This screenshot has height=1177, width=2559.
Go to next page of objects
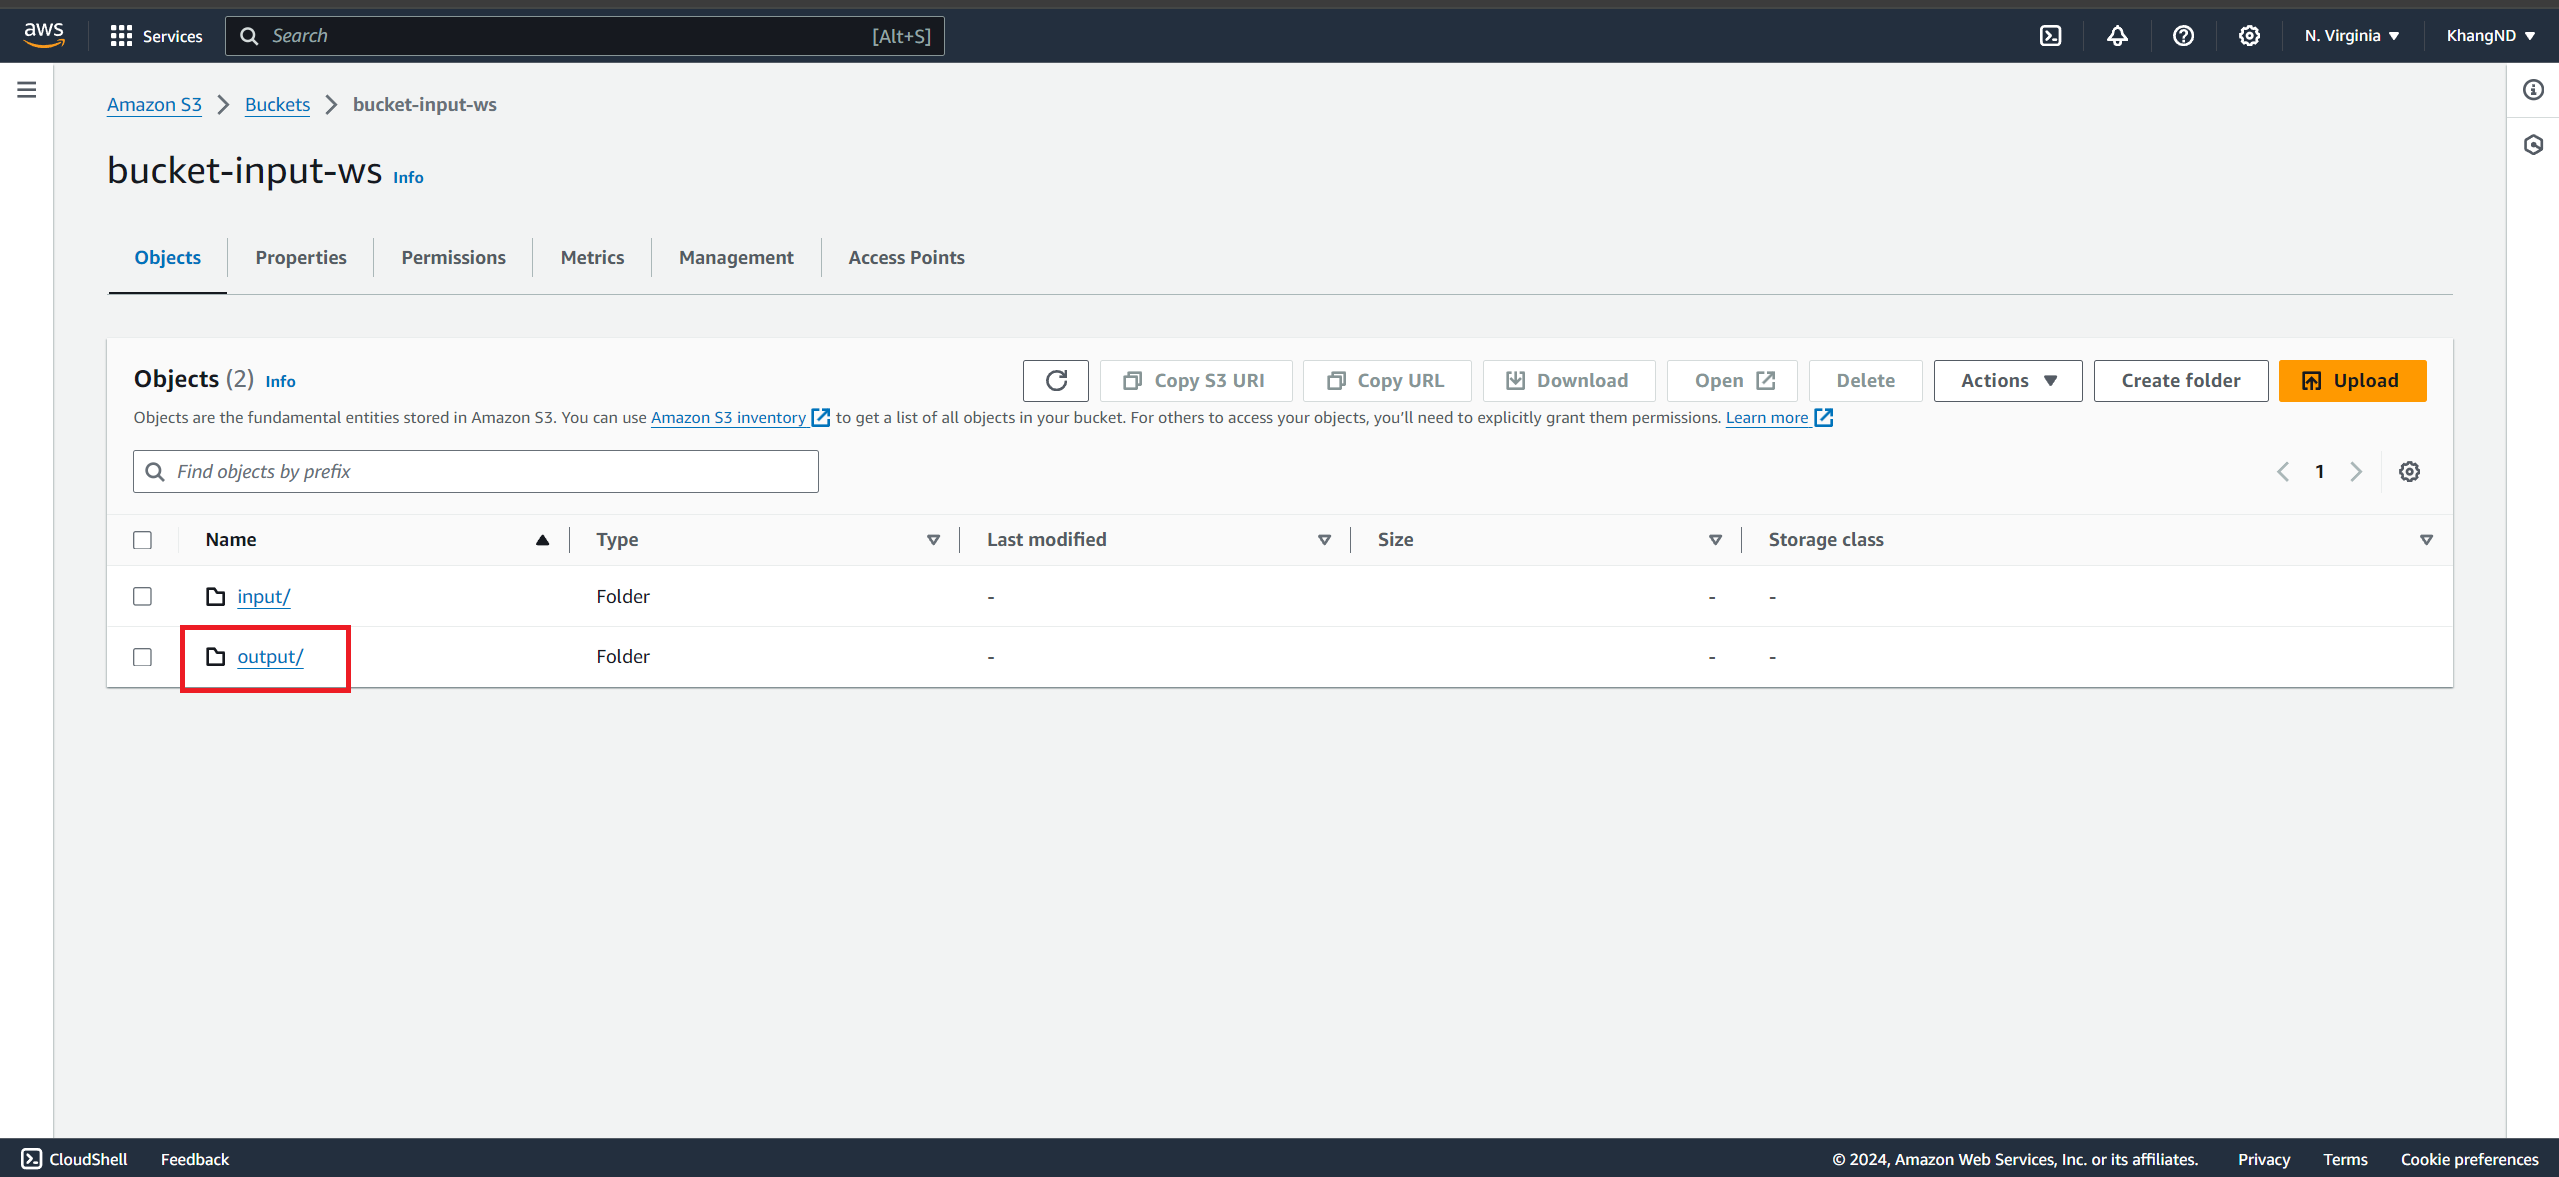coord(2356,472)
